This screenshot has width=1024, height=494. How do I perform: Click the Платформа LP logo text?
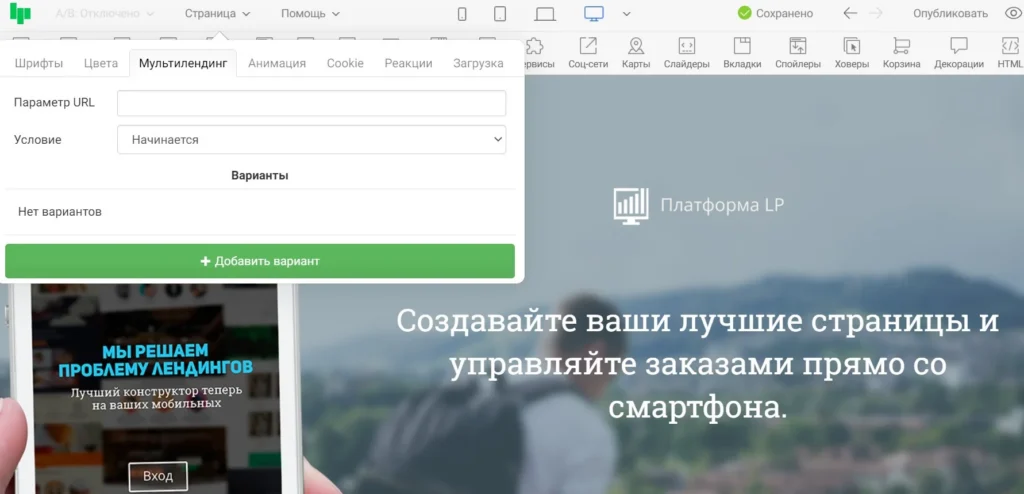click(722, 205)
